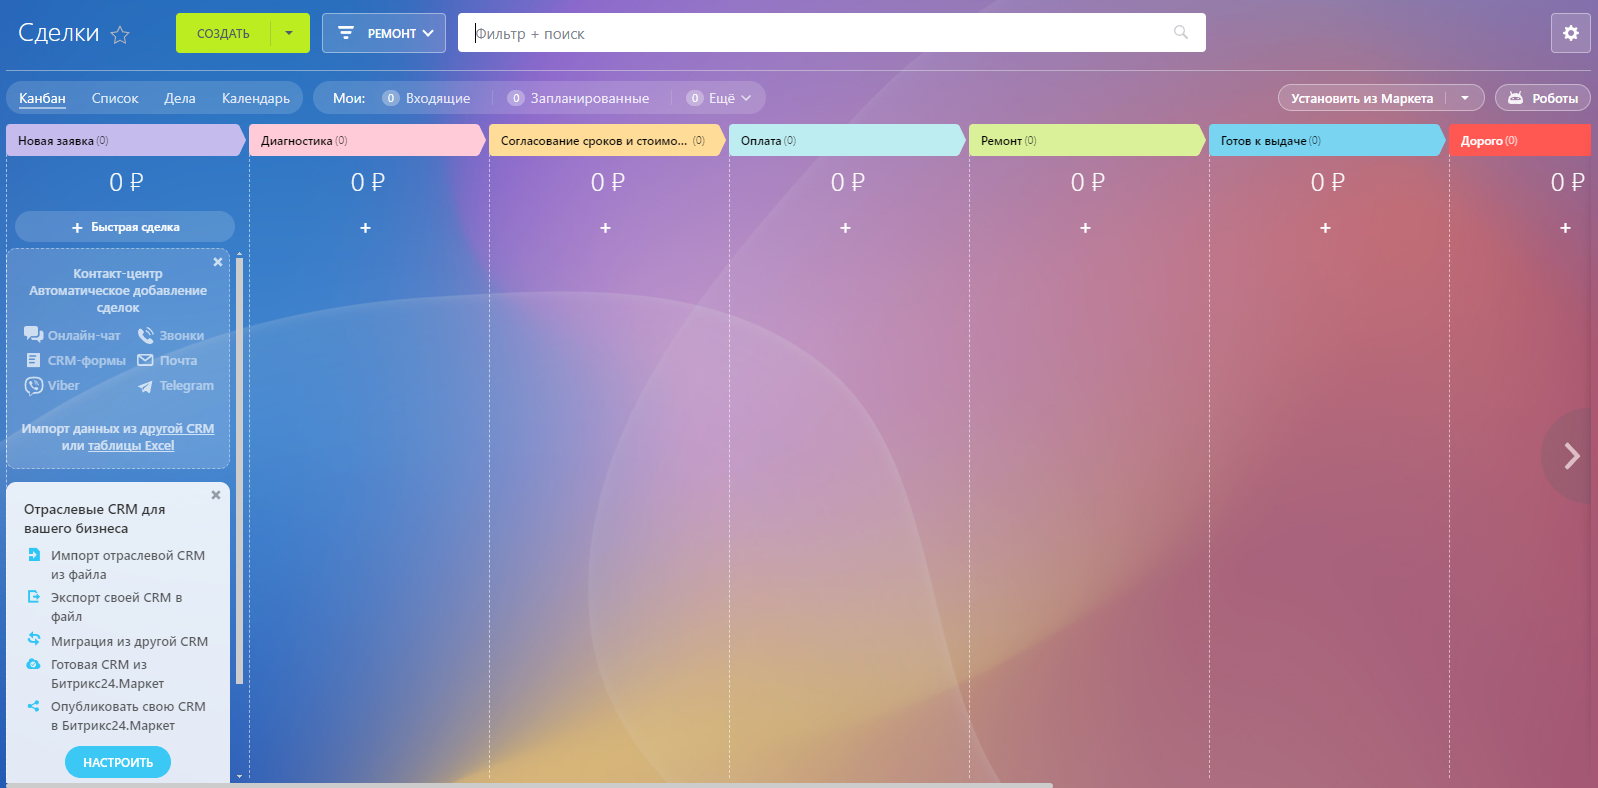Click Готовая CRM из Битрикс24.Маркет text

click(x=108, y=674)
